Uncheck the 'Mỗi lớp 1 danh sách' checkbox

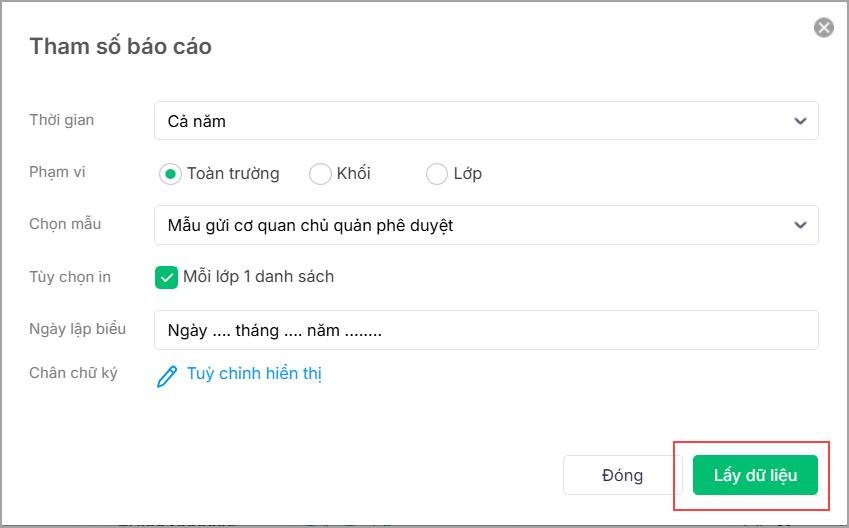click(166, 277)
